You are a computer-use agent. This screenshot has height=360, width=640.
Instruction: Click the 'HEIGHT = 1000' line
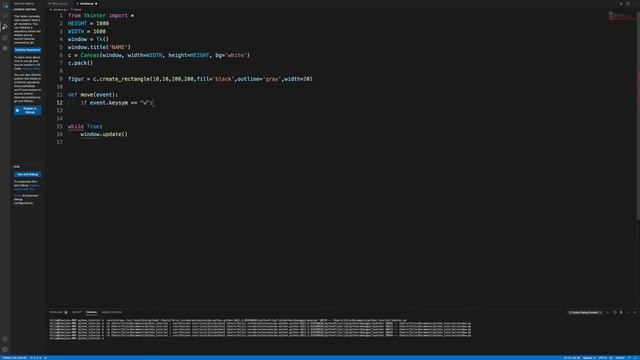click(88, 23)
